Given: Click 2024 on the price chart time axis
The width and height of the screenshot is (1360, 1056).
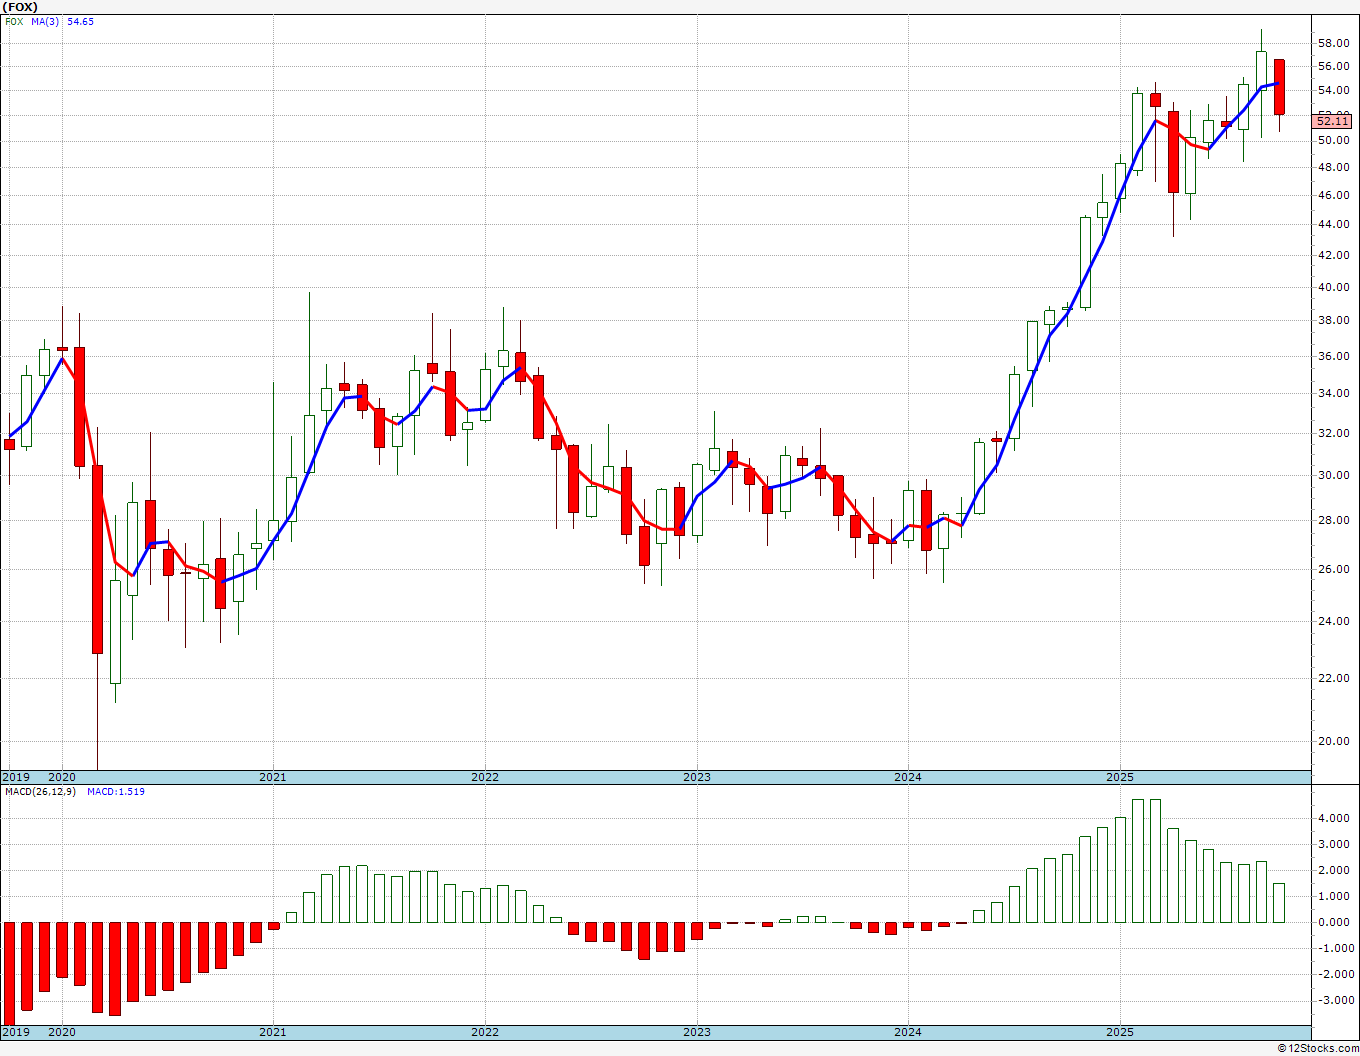Looking at the screenshot, I should (908, 777).
